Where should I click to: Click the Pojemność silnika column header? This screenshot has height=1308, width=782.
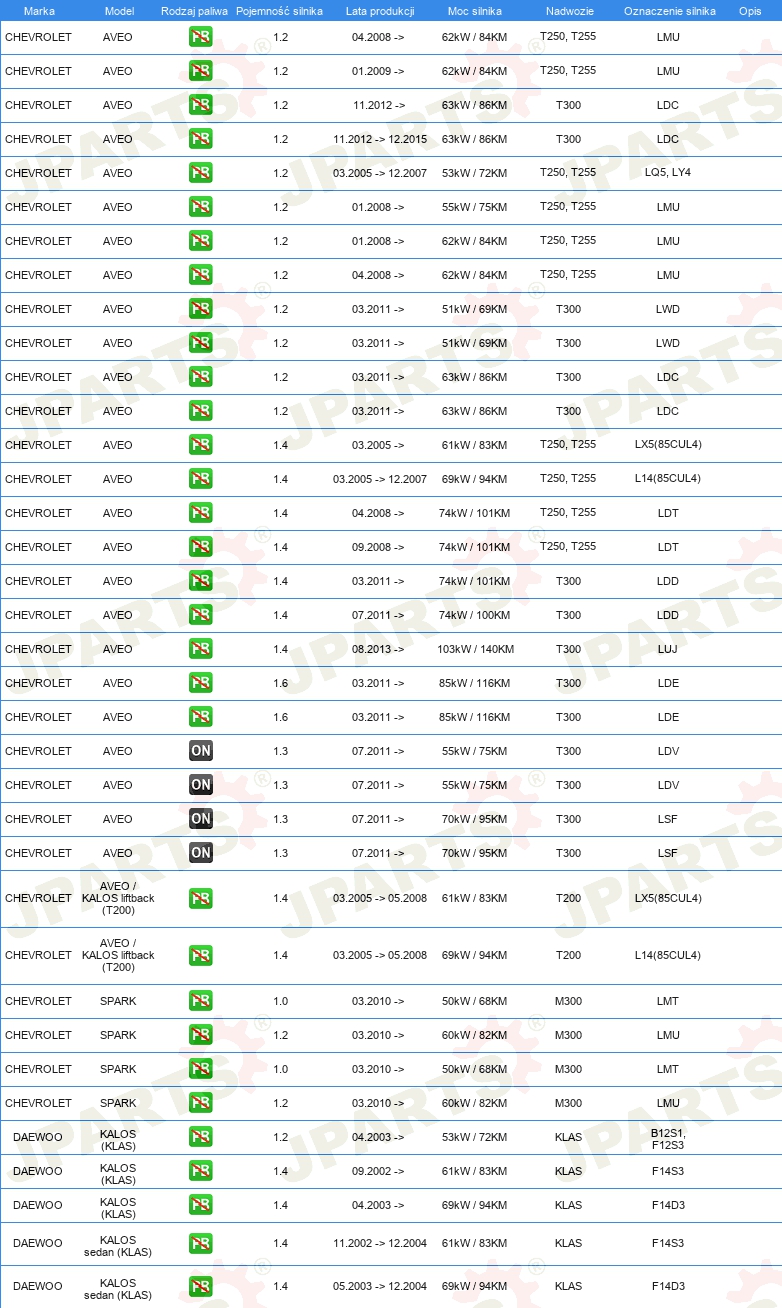279,11
